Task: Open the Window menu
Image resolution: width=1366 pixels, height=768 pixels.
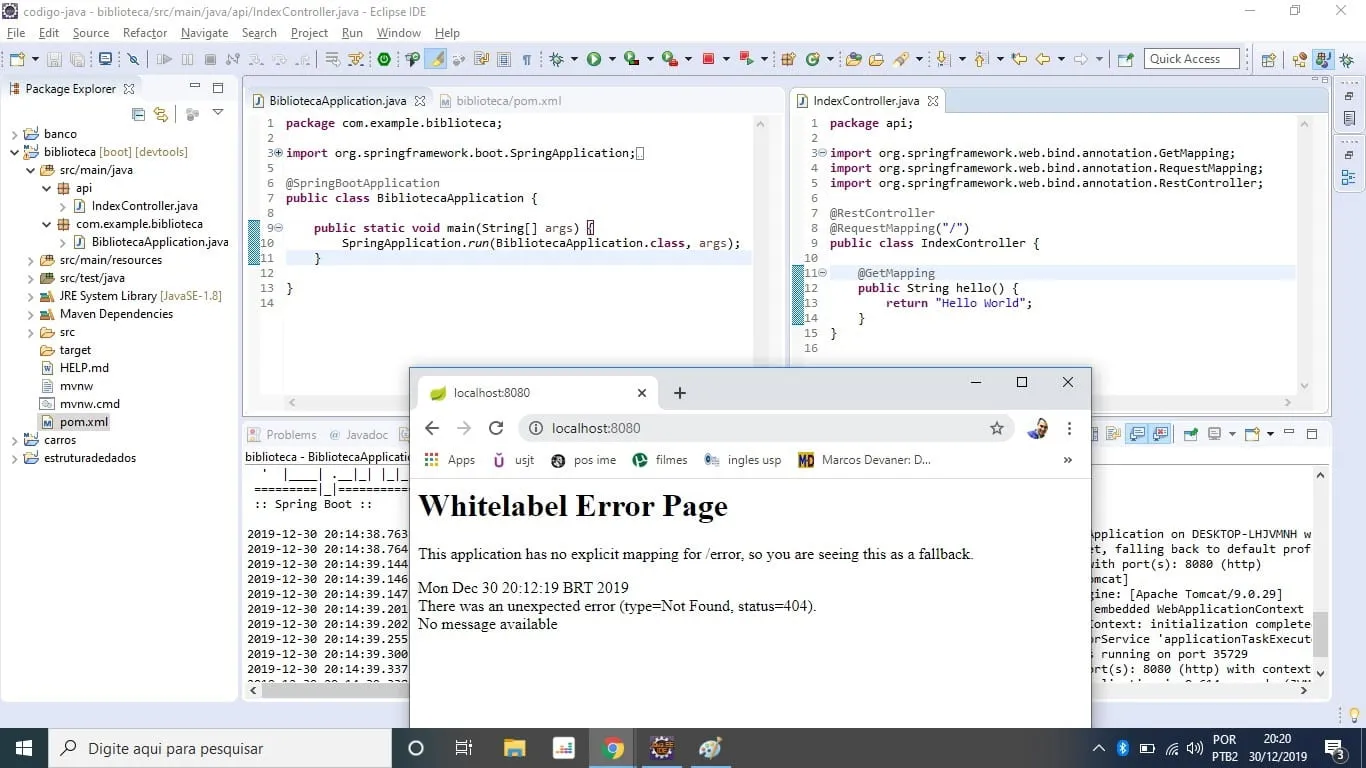Action: pos(398,33)
